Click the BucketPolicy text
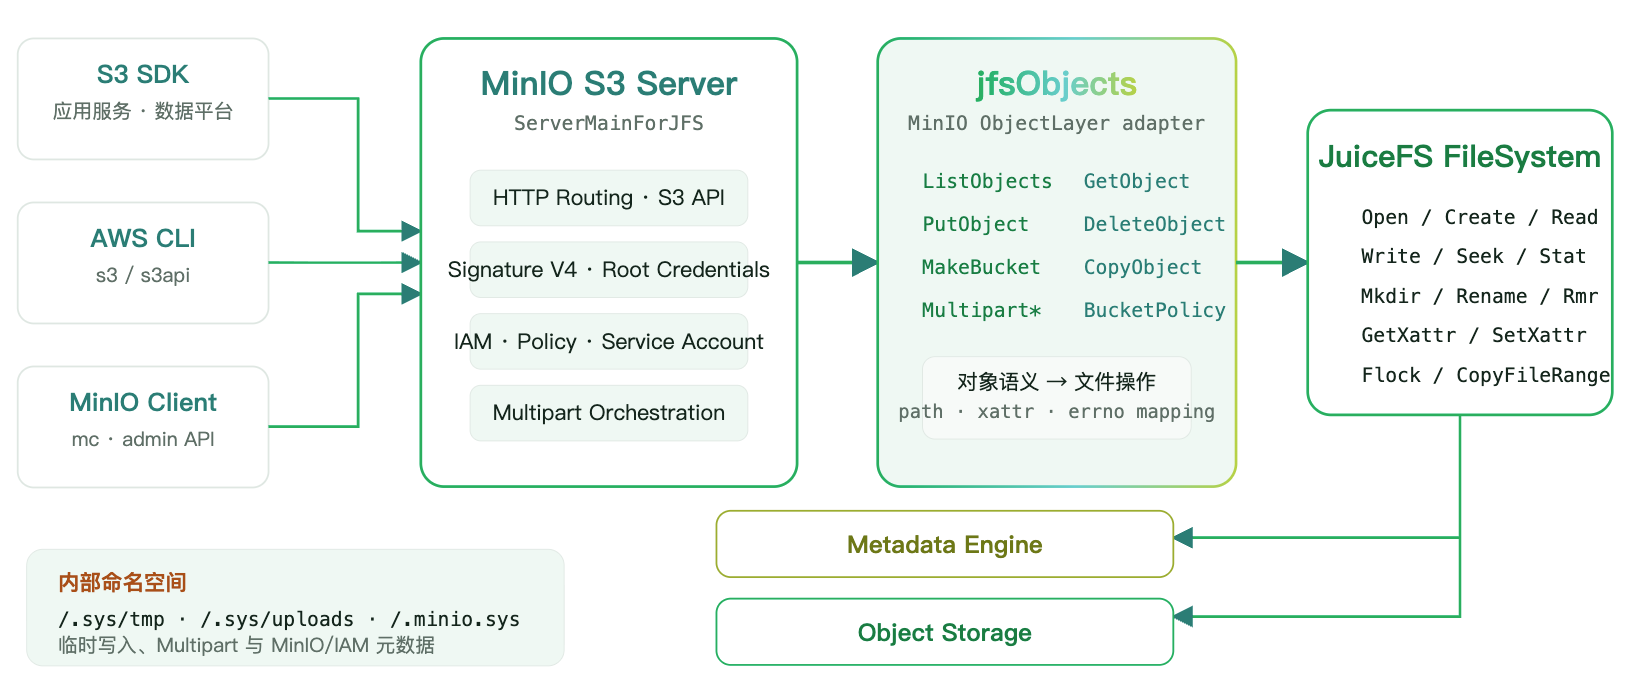Screen dimensions: 1642x690 pyautogui.click(x=1155, y=310)
